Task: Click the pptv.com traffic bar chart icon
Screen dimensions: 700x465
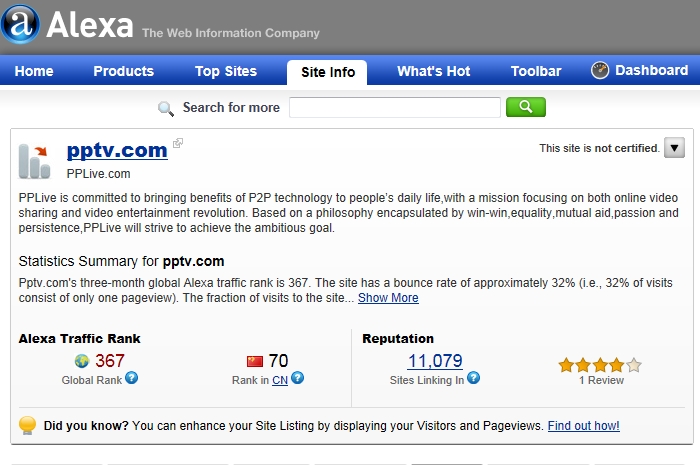Action: coord(34,162)
